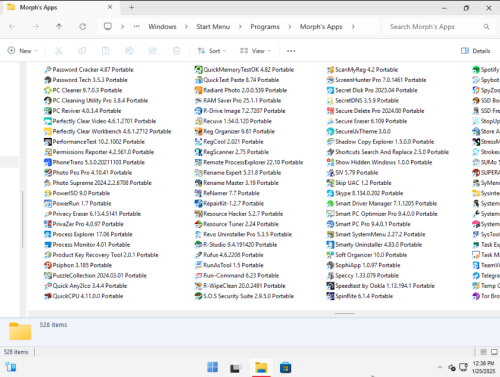
Task: Select S.O.S Security Suite 2.9.5.0 Portable
Action: tap(244, 296)
